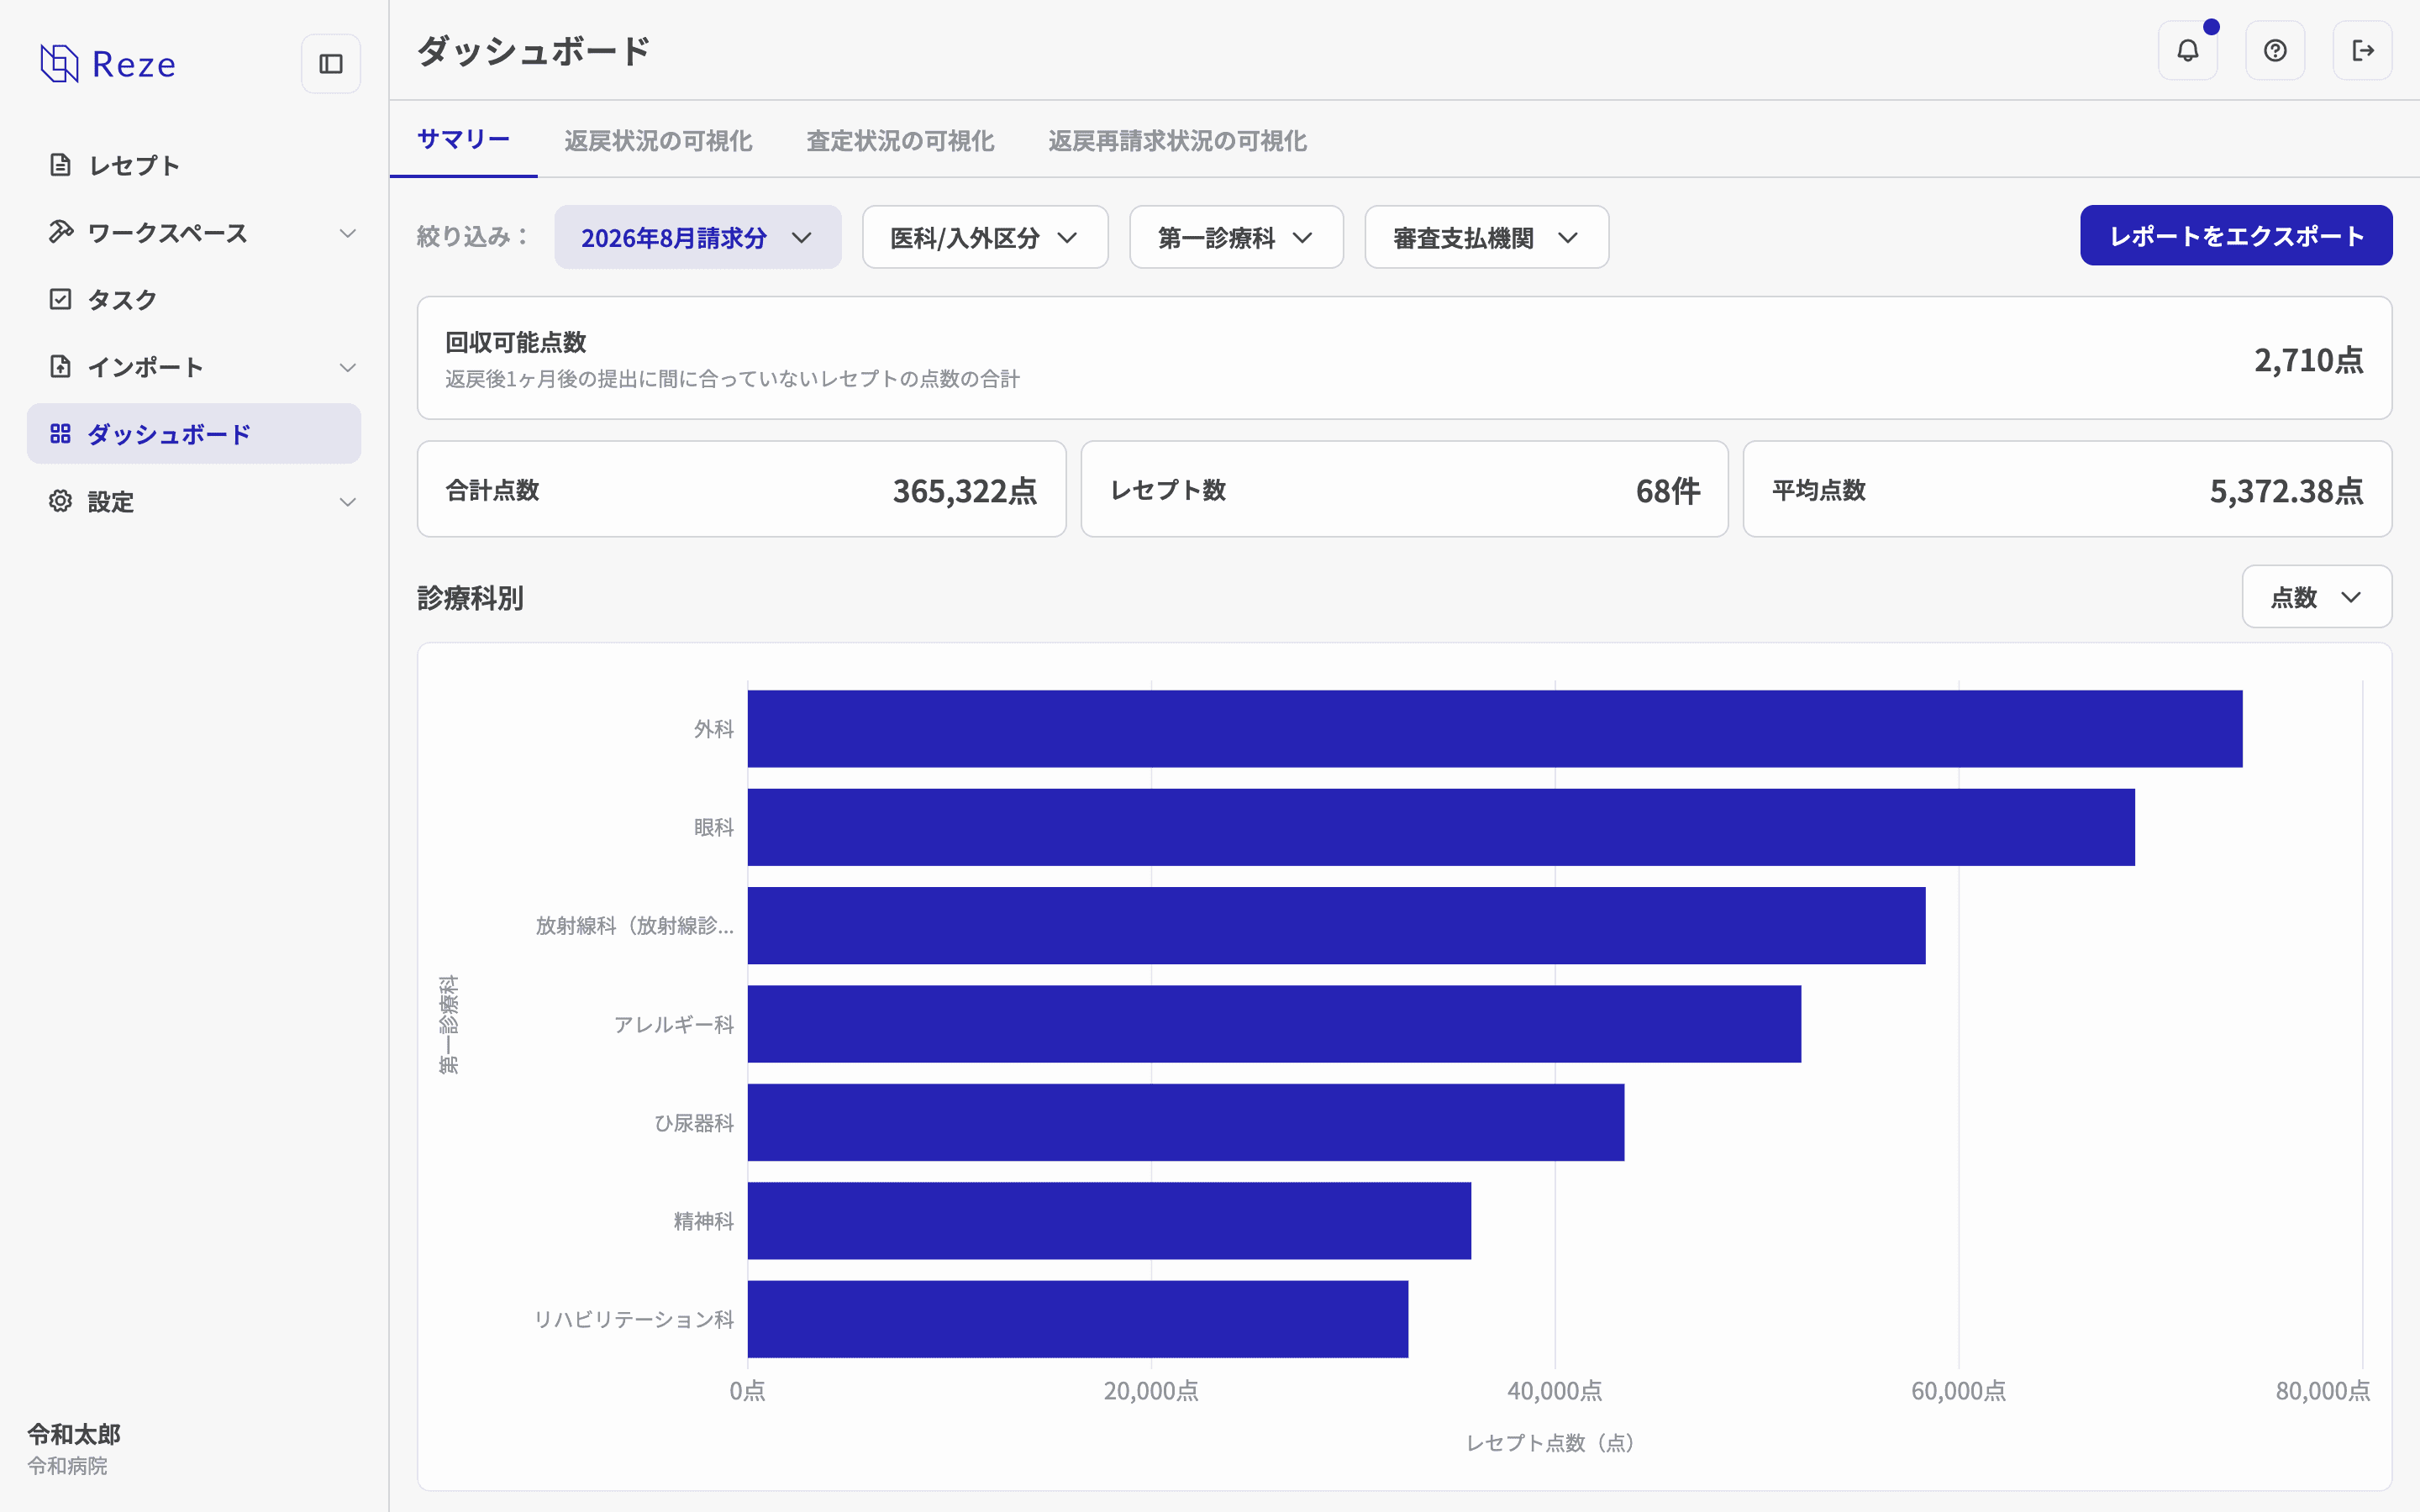Click the アレルギー科 bar in the chart

(1274, 1023)
